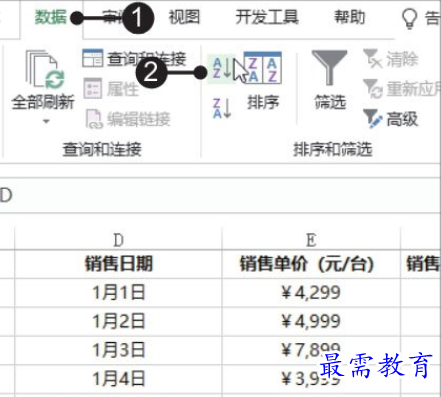The image size is (441, 397).
Task: Sort ascending with A-Z icon
Action: (222, 69)
